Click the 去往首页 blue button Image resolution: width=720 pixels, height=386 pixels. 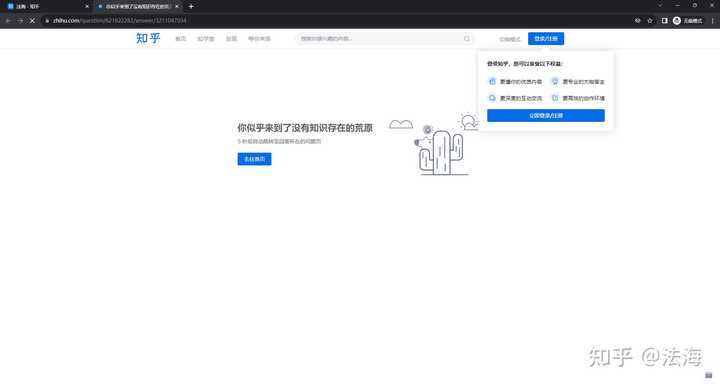(254, 159)
